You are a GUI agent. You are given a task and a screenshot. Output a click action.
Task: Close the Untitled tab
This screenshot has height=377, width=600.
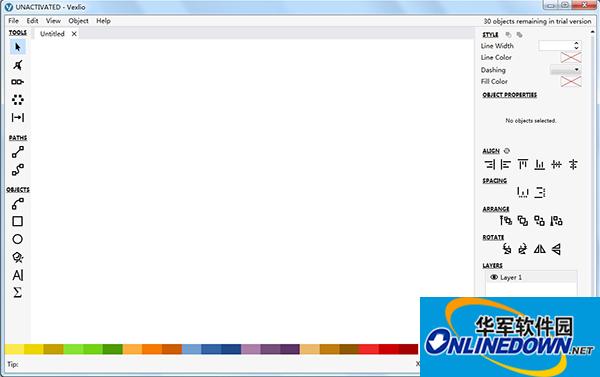[74, 34]
